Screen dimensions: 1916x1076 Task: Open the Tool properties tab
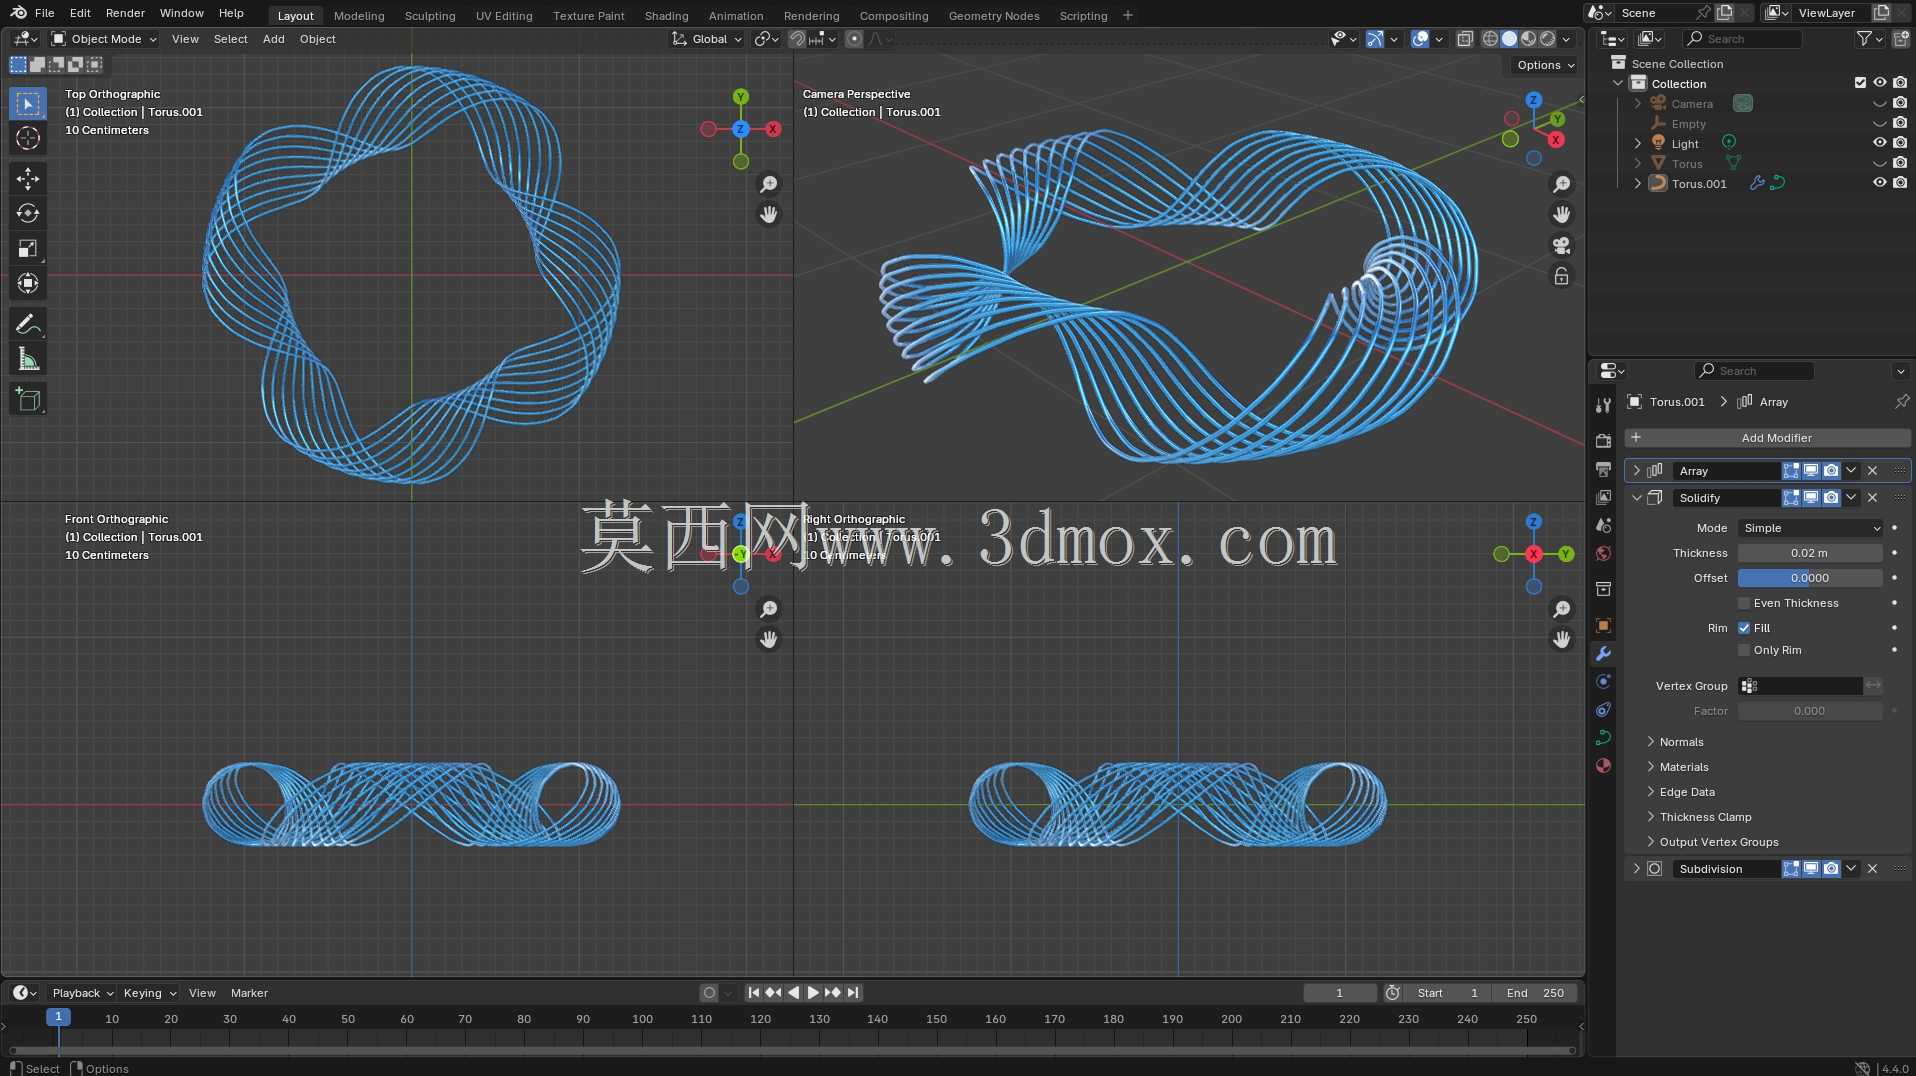coord(1603,405)
